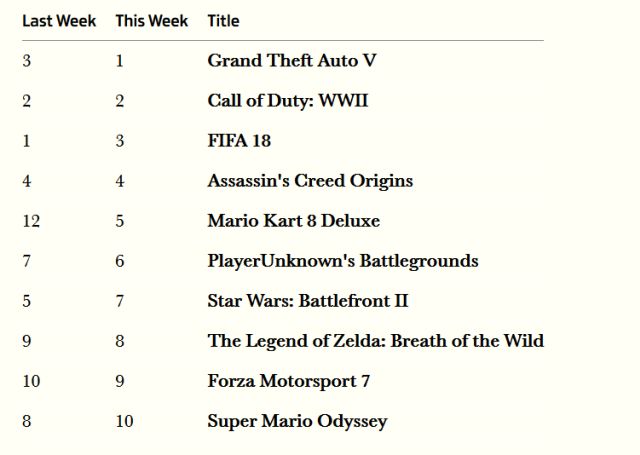Click the "Title" column header

coord(223,21)
